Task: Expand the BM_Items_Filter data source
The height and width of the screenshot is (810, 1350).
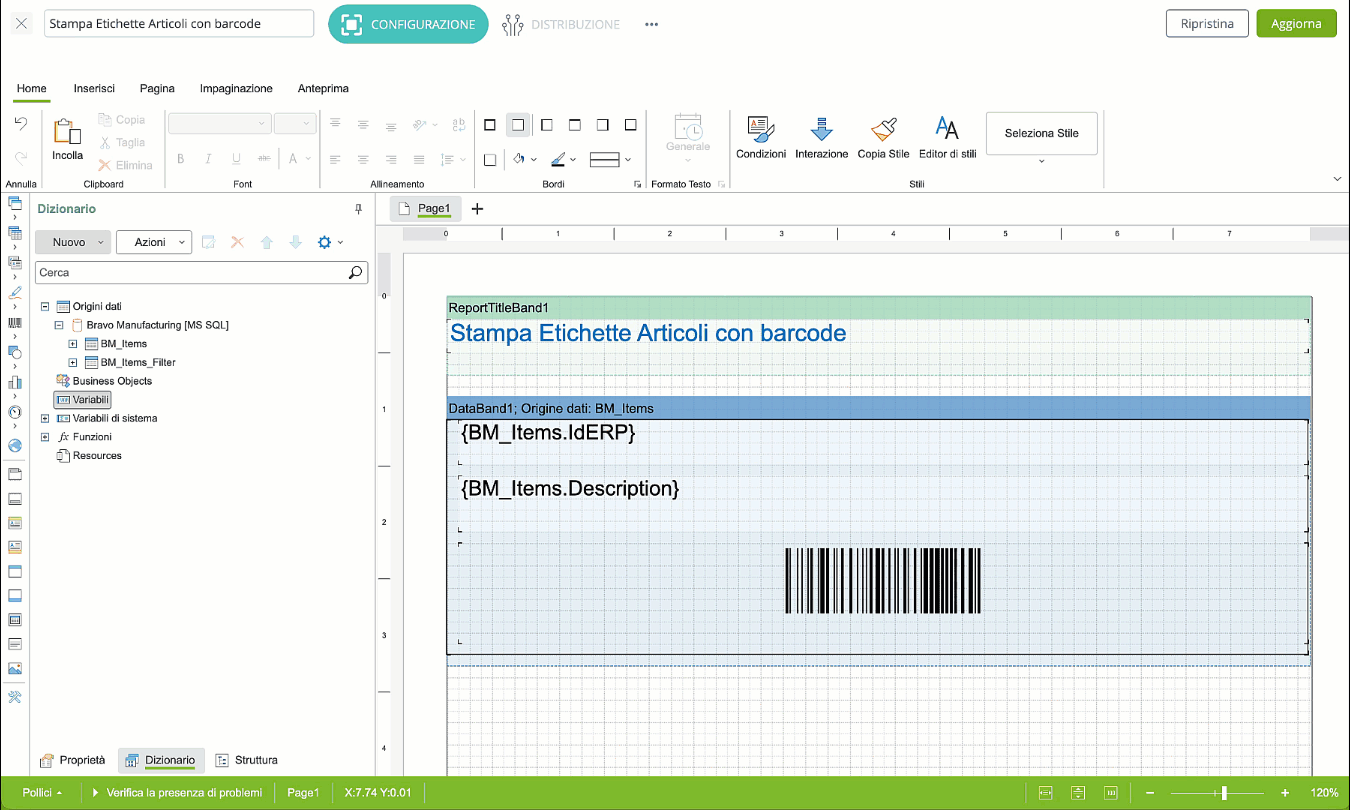Action: [73, 362]
